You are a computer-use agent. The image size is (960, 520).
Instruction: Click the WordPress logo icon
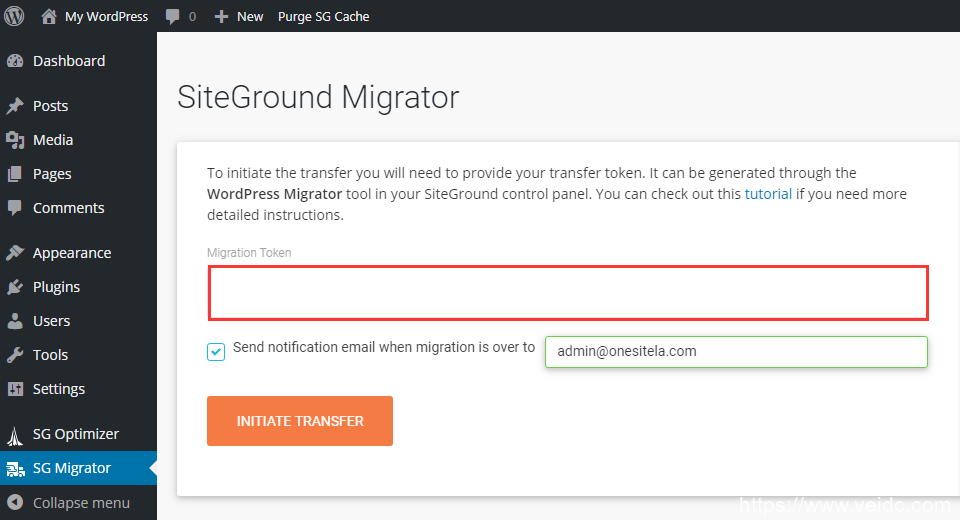click(x=14, y=16)
